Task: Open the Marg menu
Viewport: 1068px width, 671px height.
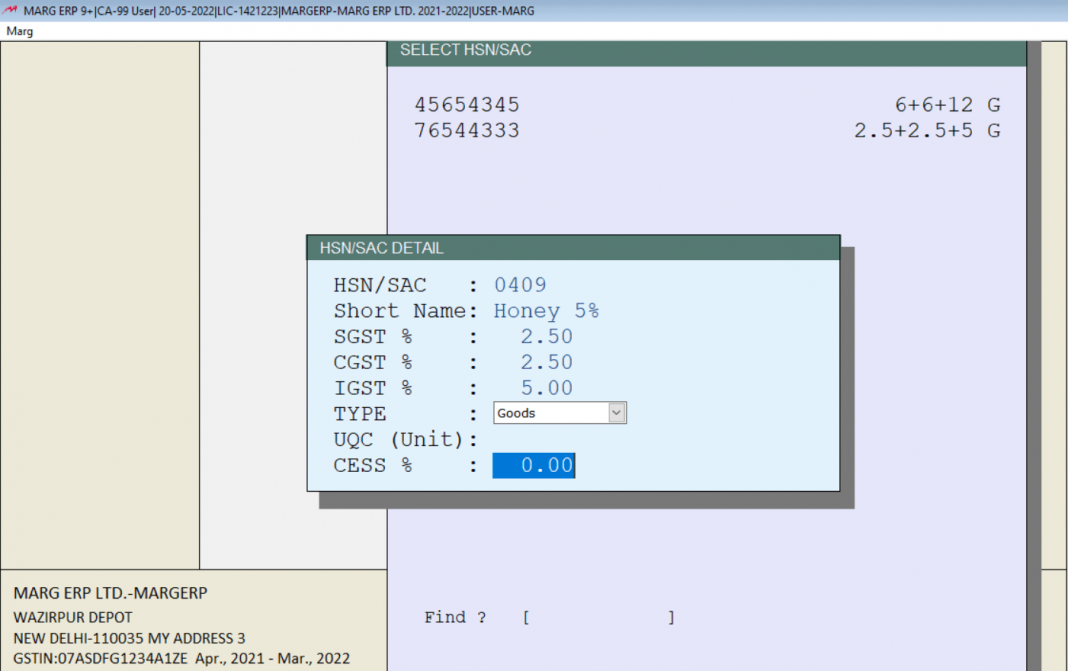Action: tap(19, 31)
